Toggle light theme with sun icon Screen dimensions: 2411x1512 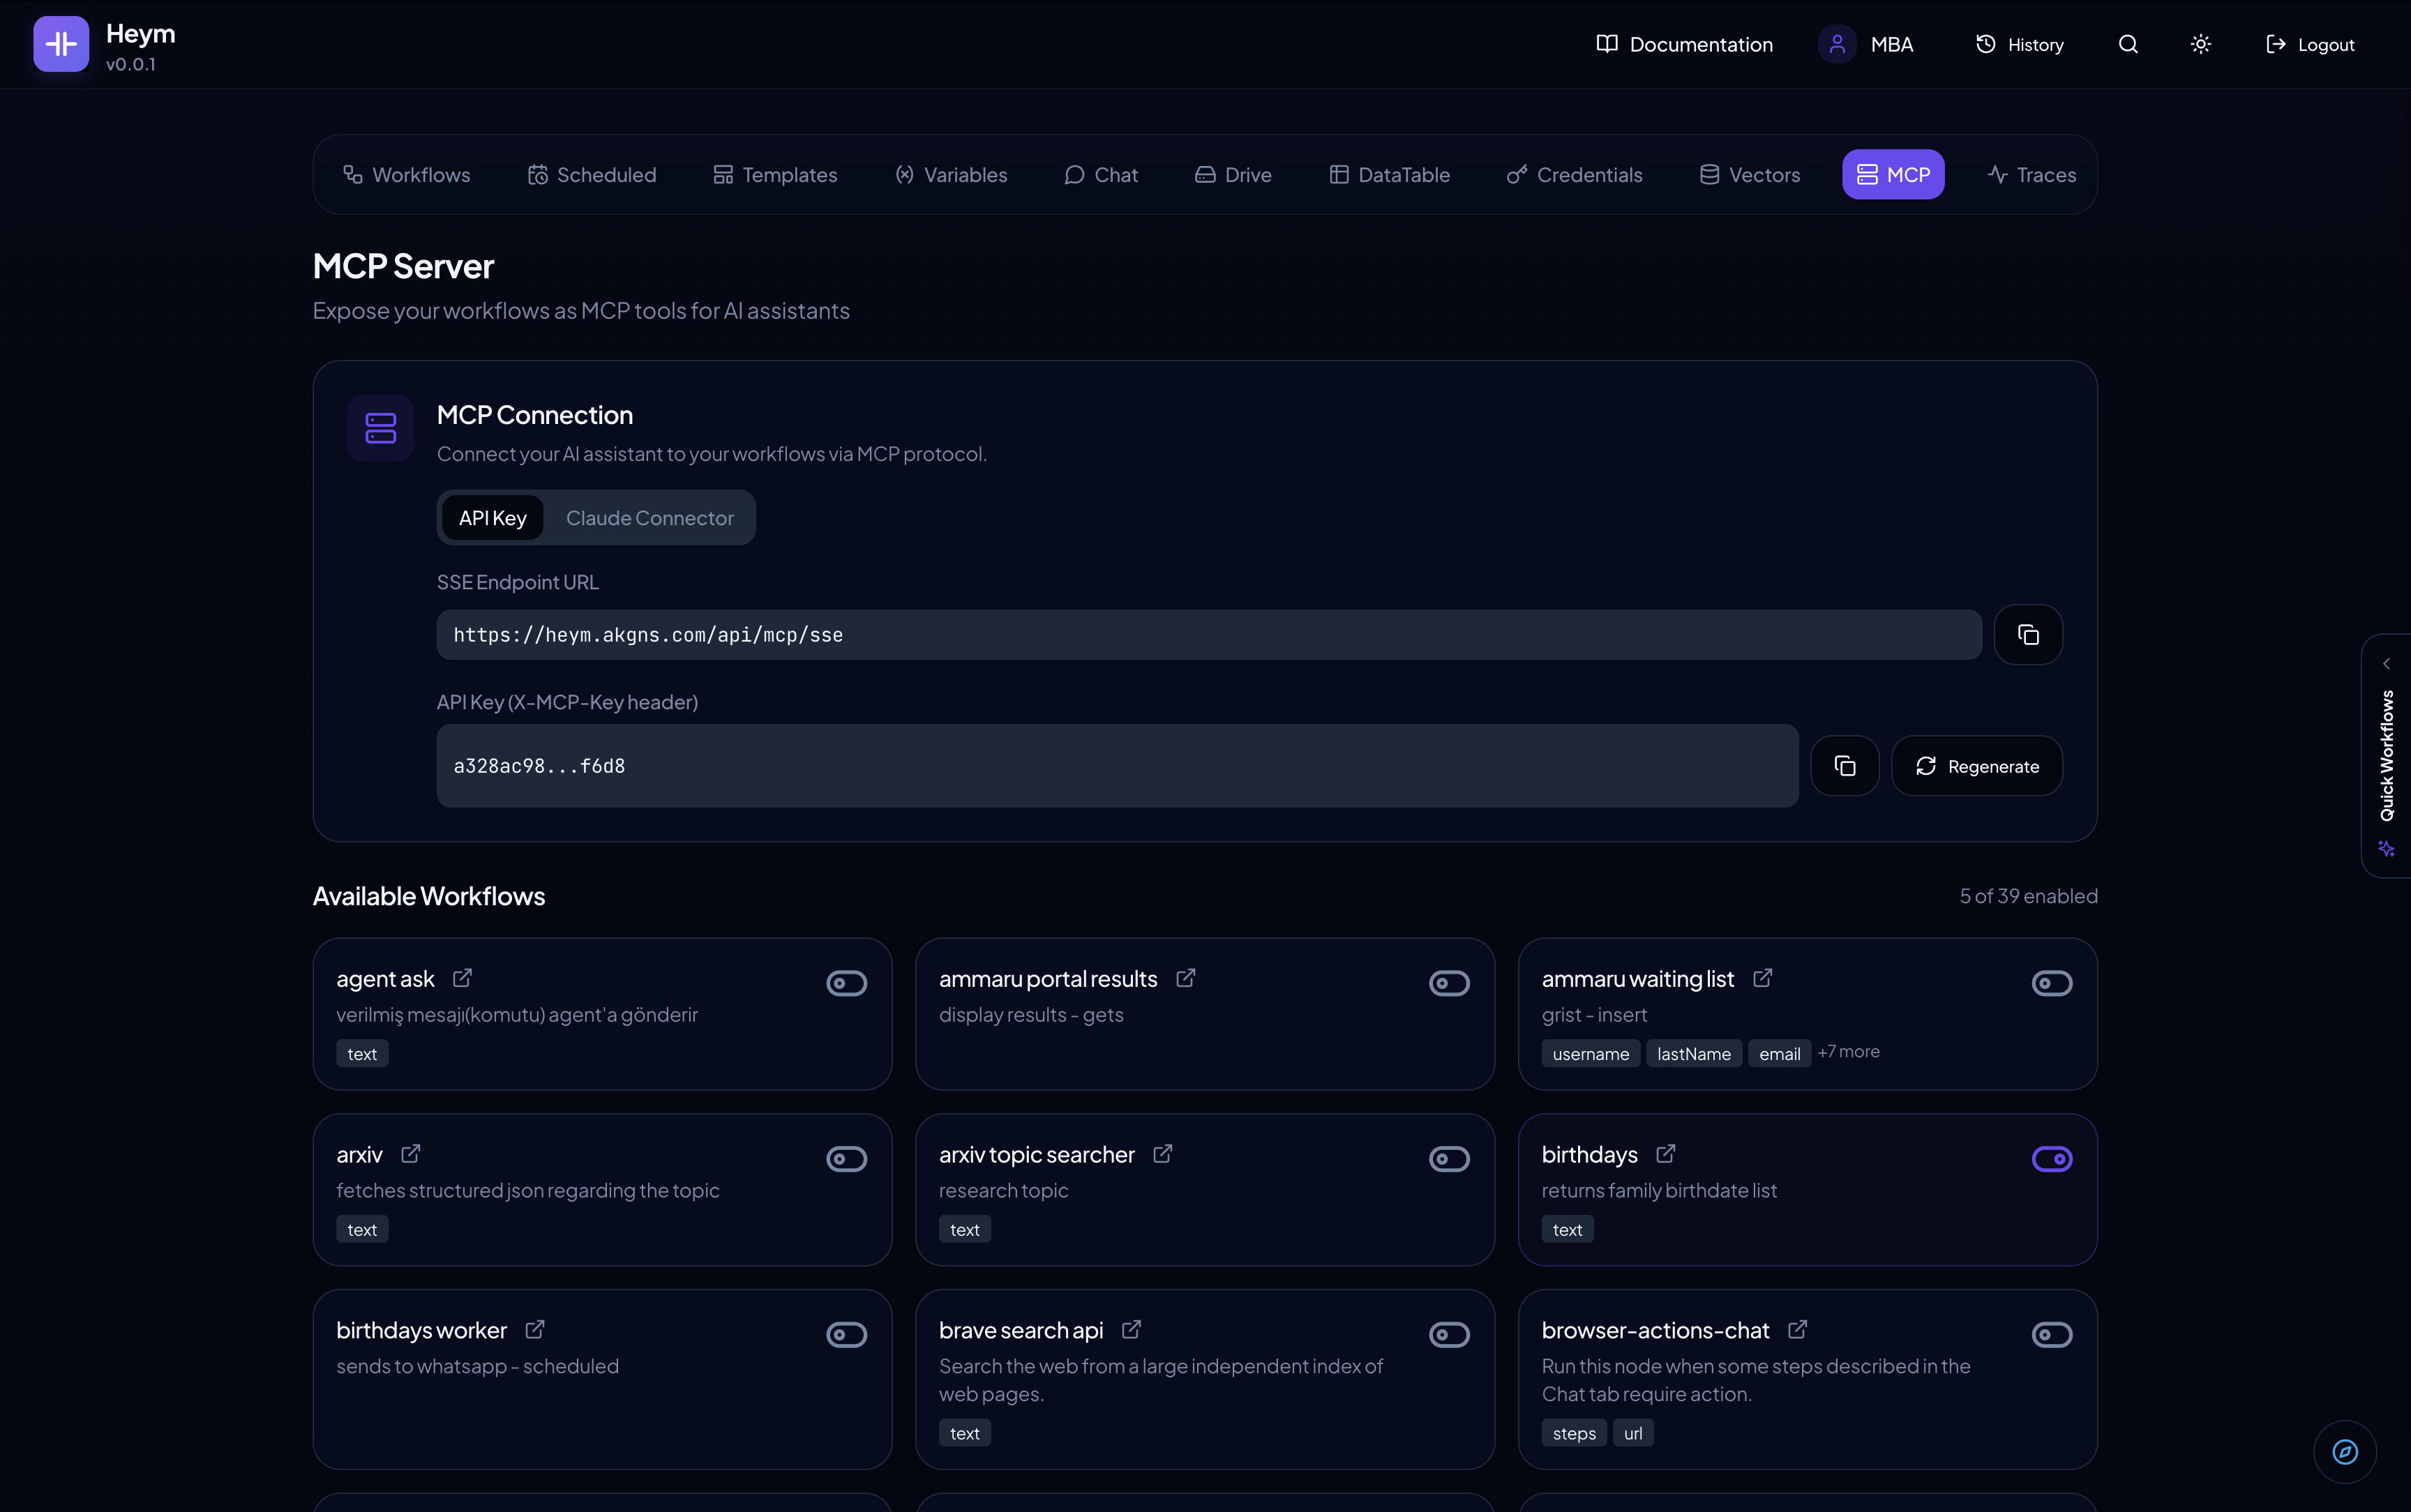tap(2200, 44)
